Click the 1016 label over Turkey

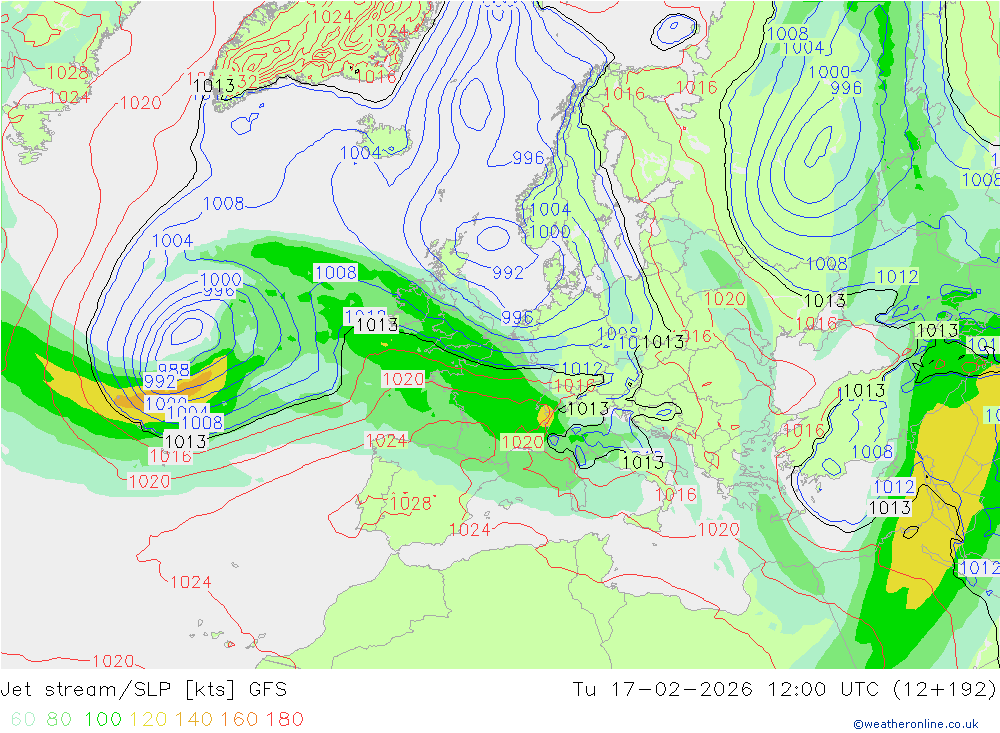point(804,431)
